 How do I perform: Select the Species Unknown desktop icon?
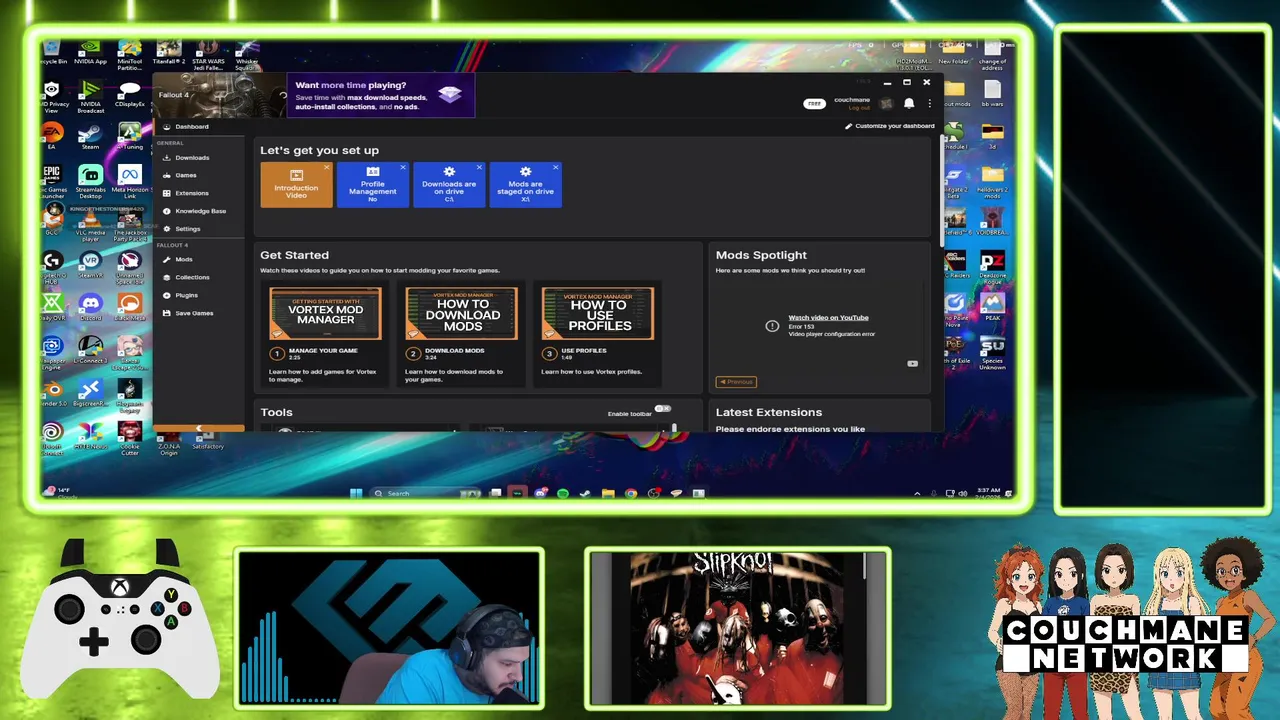tap(992, 353)
